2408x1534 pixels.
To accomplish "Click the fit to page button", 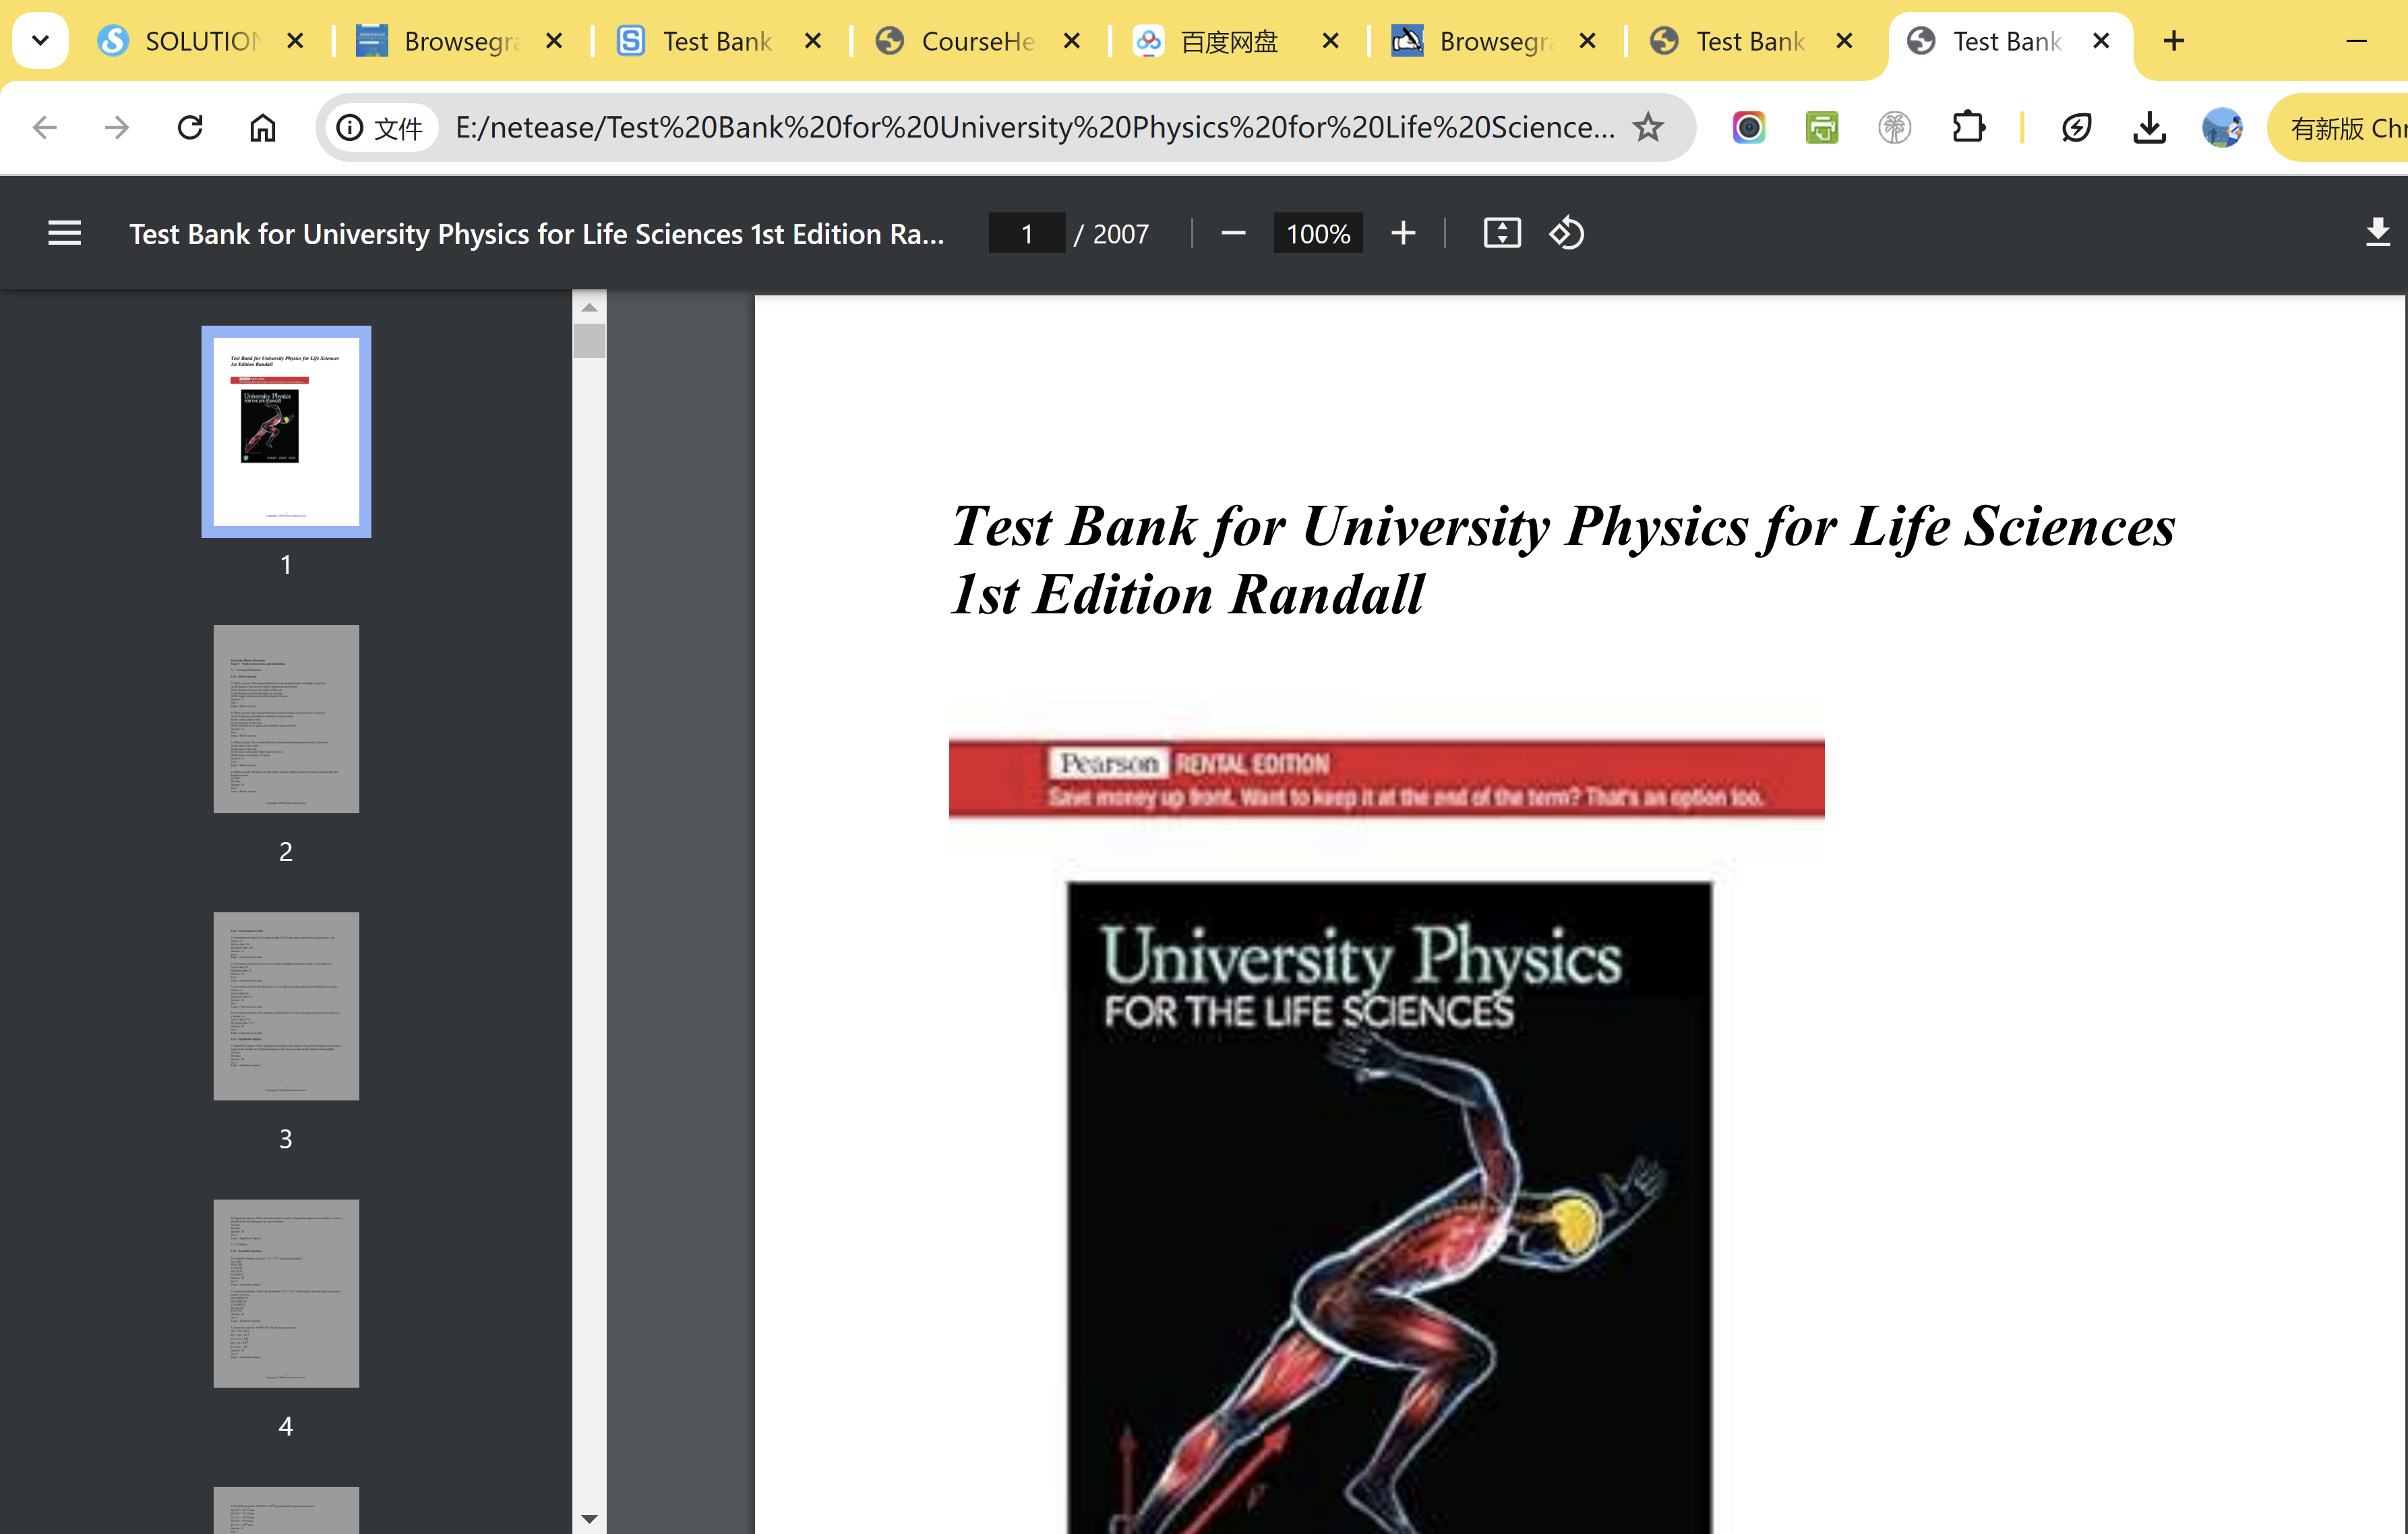I will [1502, 234].
